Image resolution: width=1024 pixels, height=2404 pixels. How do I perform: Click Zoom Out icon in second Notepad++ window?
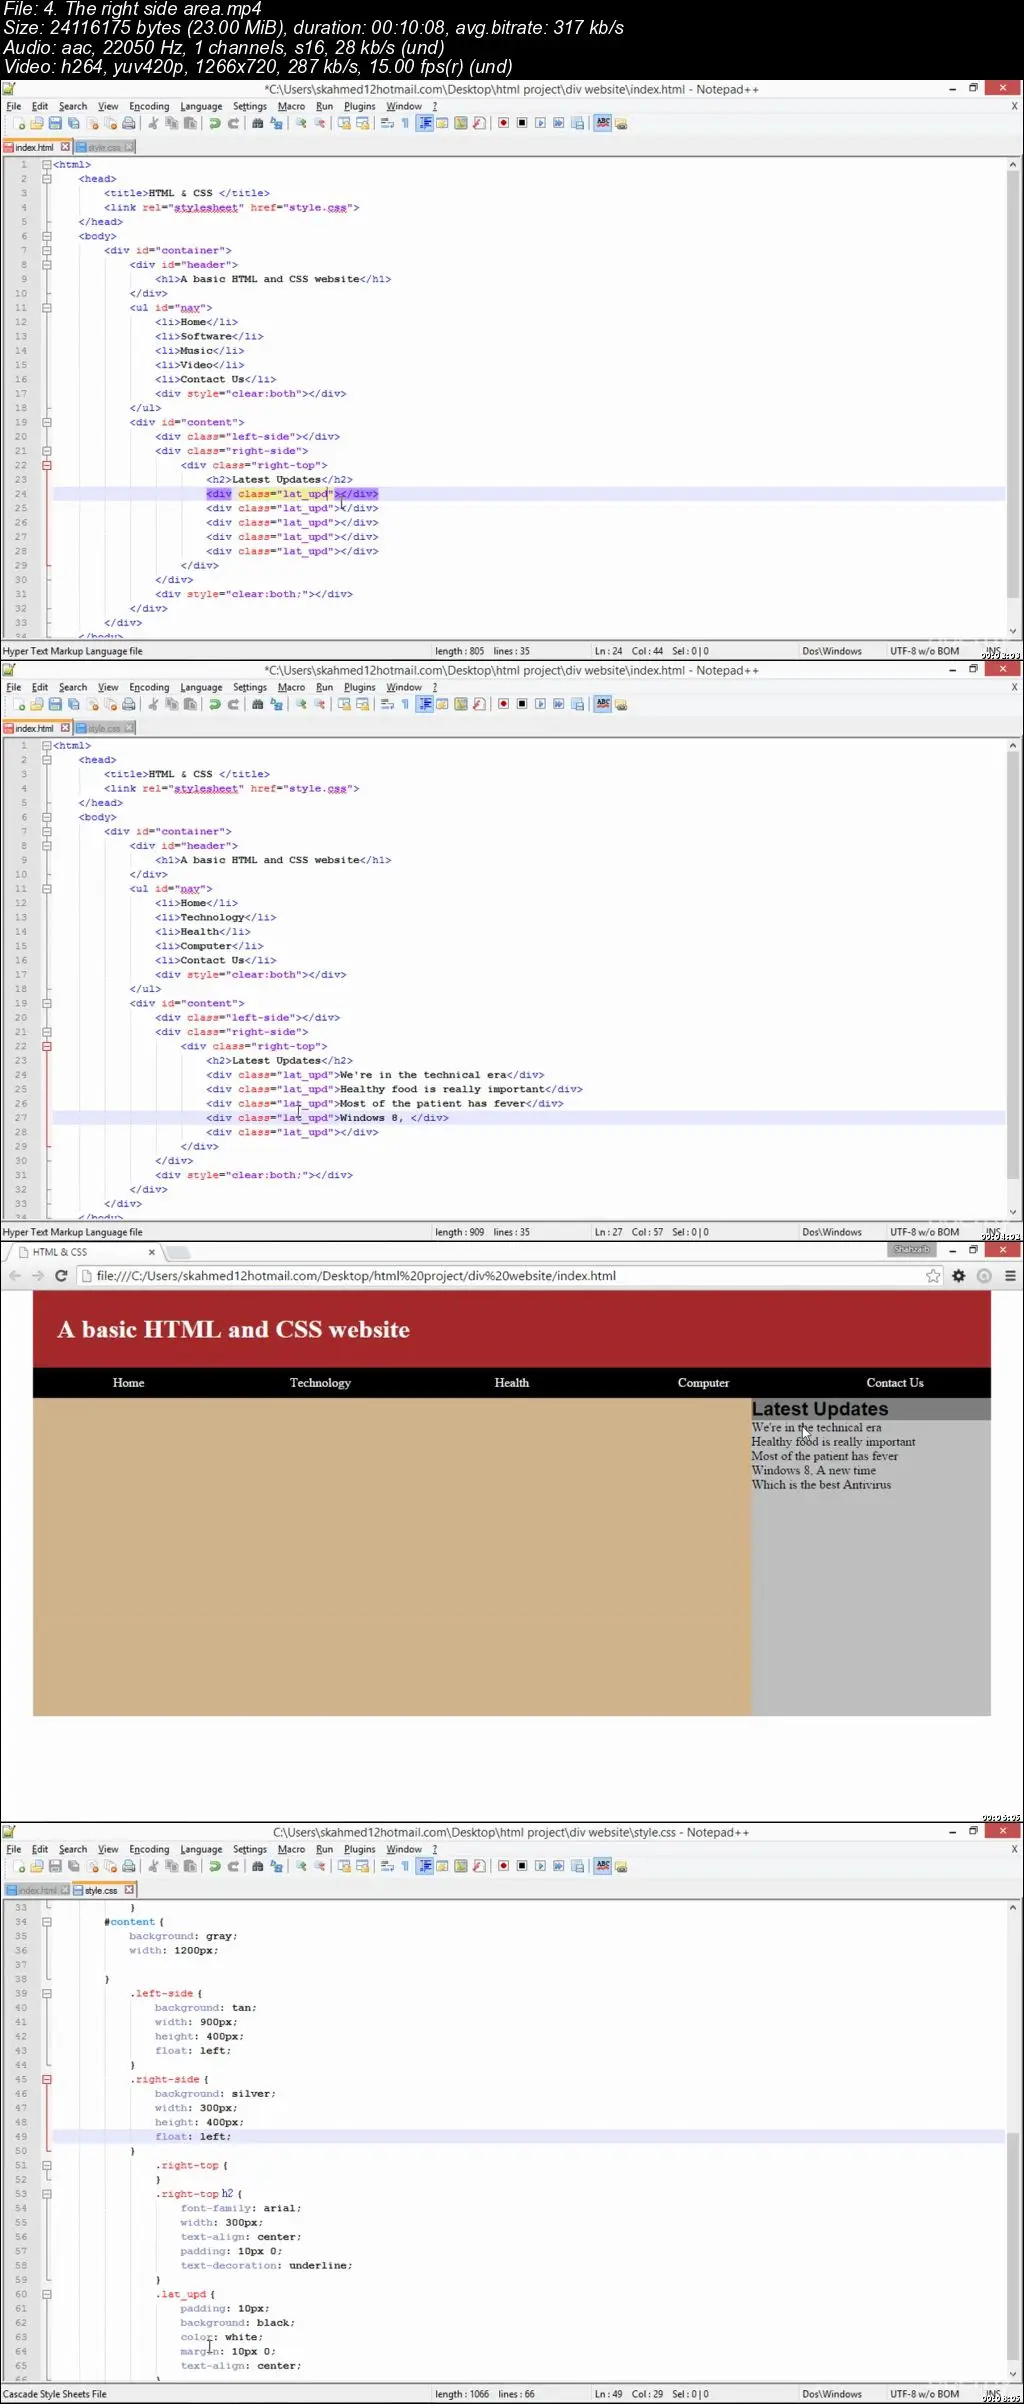pos(319,705)
